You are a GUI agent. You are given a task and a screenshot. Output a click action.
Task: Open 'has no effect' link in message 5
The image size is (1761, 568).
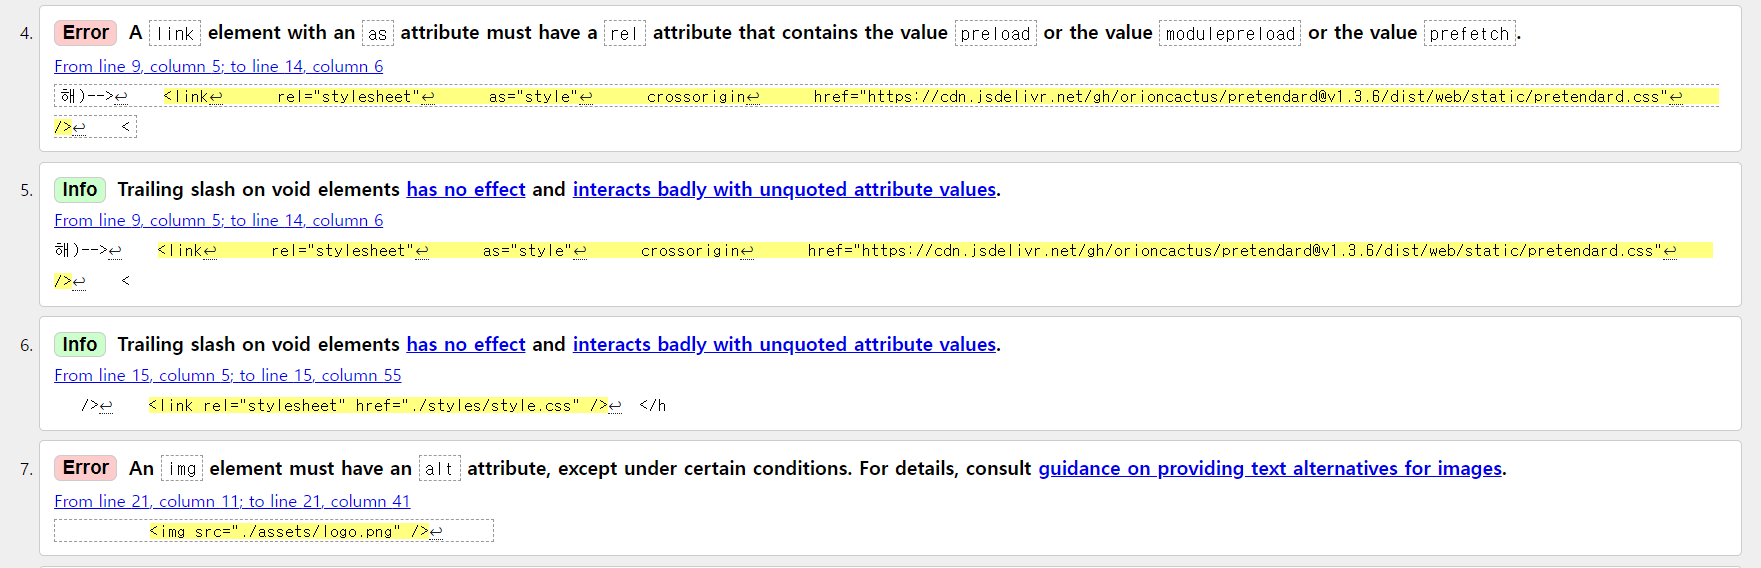pyautogui.click(x=466, y=189)
